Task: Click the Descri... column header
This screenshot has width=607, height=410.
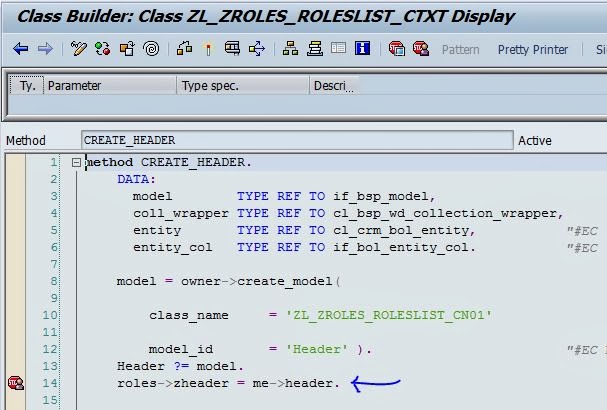Action: [334, 86]
